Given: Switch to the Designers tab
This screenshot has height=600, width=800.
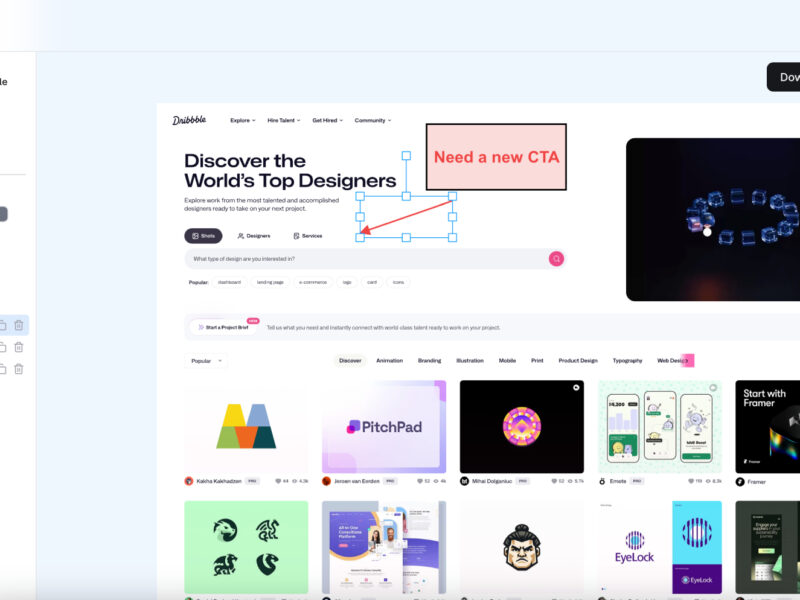Looking at the screenshot, I should [x=254, y=236].
